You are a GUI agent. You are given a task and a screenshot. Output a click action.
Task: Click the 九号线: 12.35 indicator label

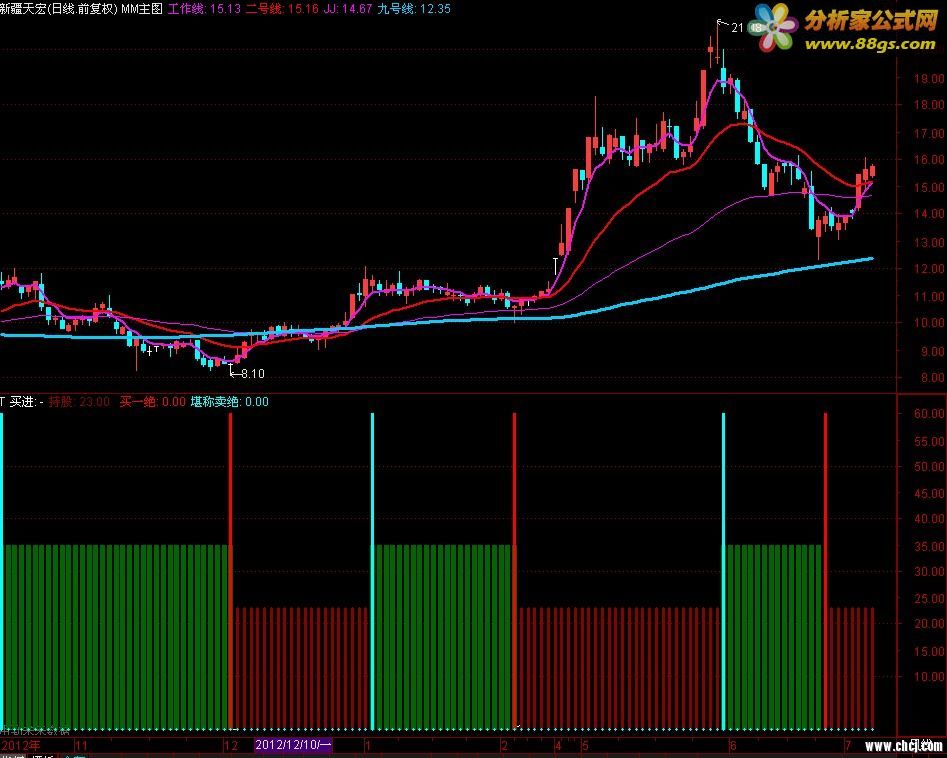point(414,8)
